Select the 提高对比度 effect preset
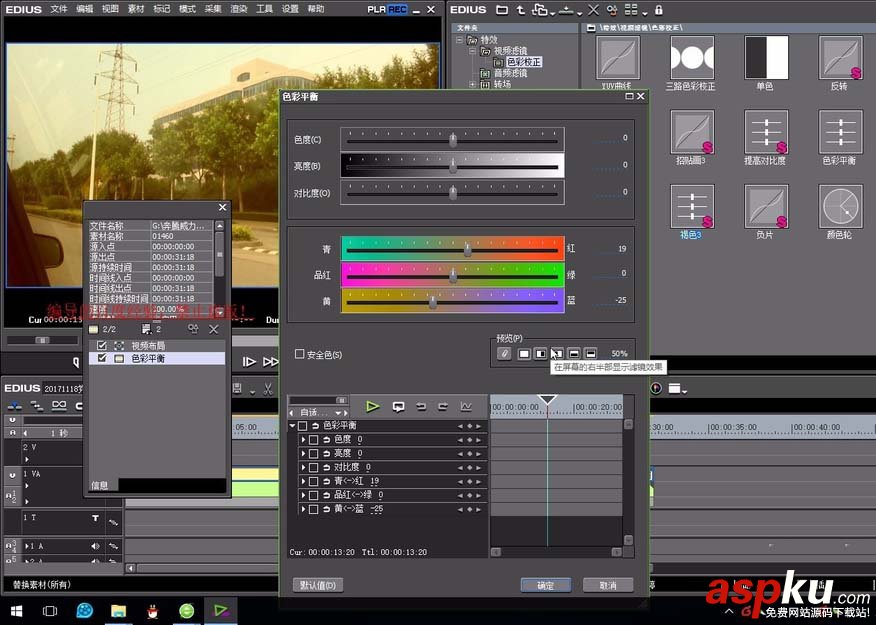This screenshot has width=876, height=625. pyautogui.click(x=766, y=132)
